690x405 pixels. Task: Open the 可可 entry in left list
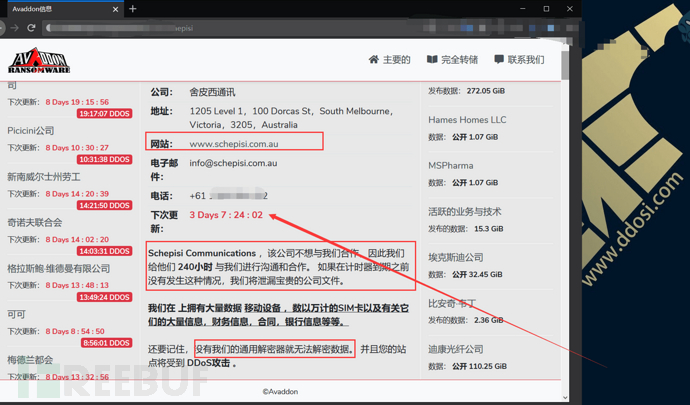coord(16,314)
